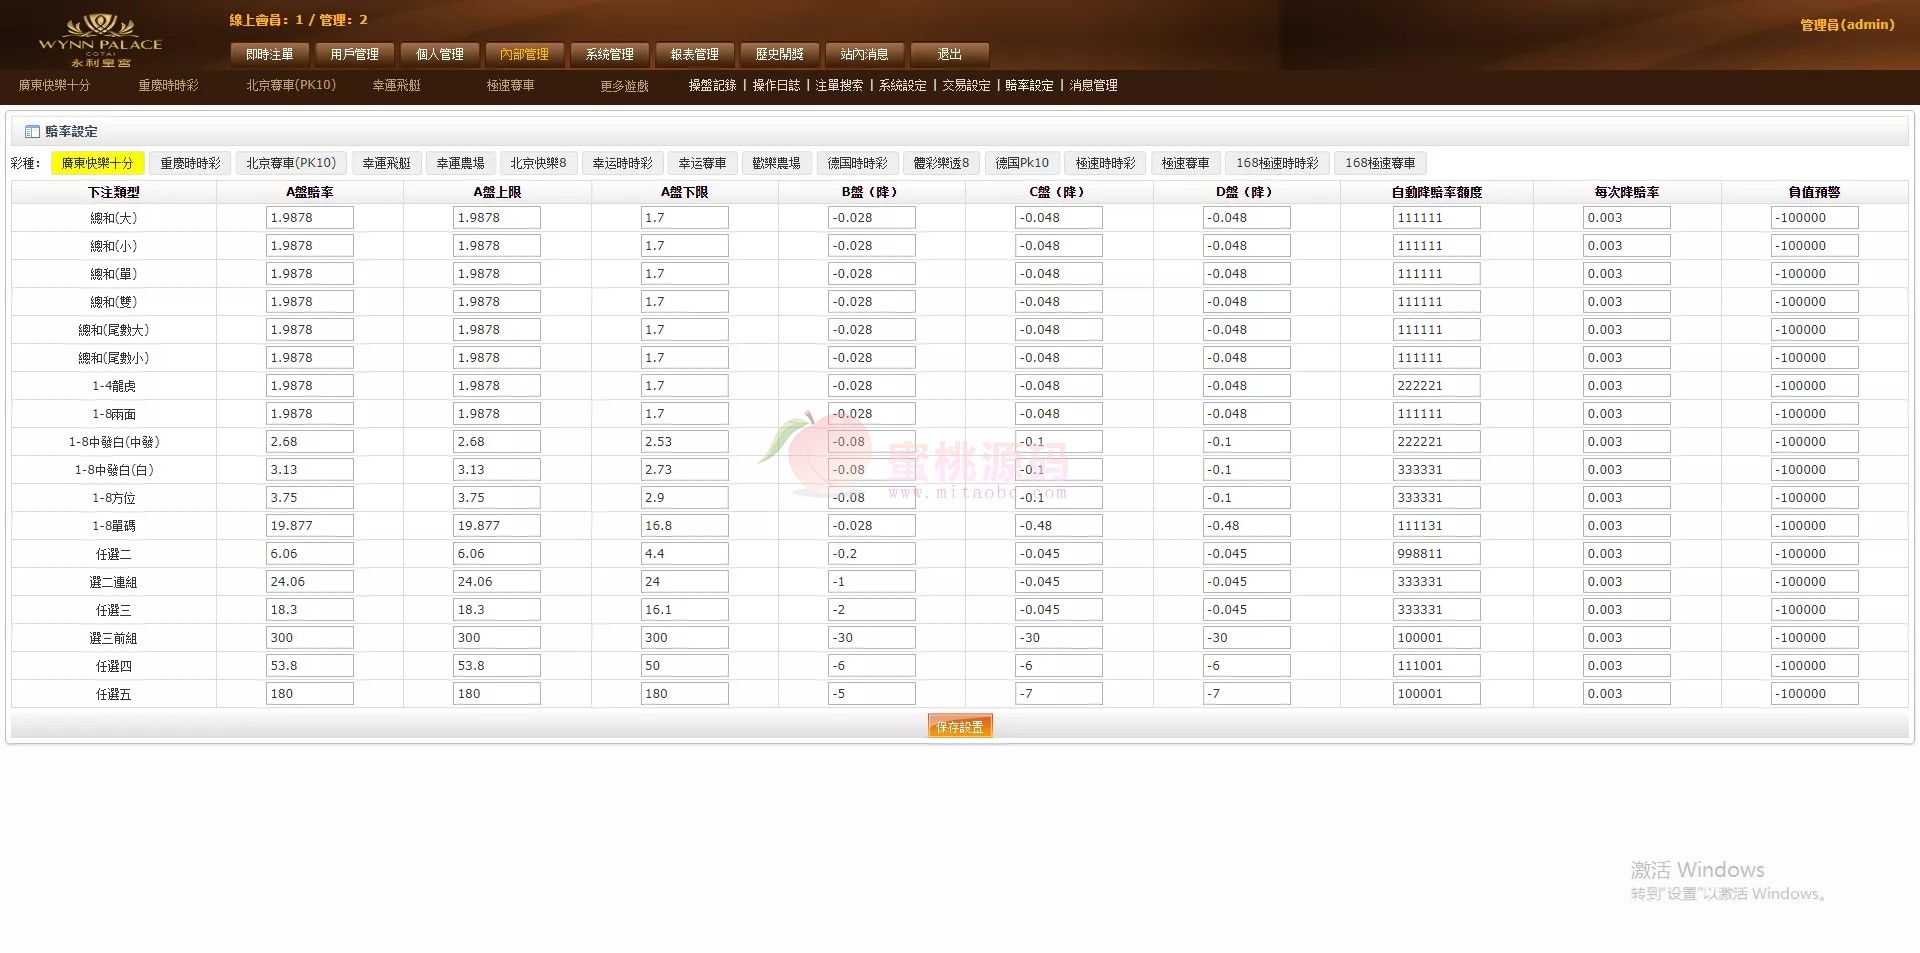Open the 歷史開獎 menu
The height and width of the screenshot is (953, 1920).
coord(779,54)
